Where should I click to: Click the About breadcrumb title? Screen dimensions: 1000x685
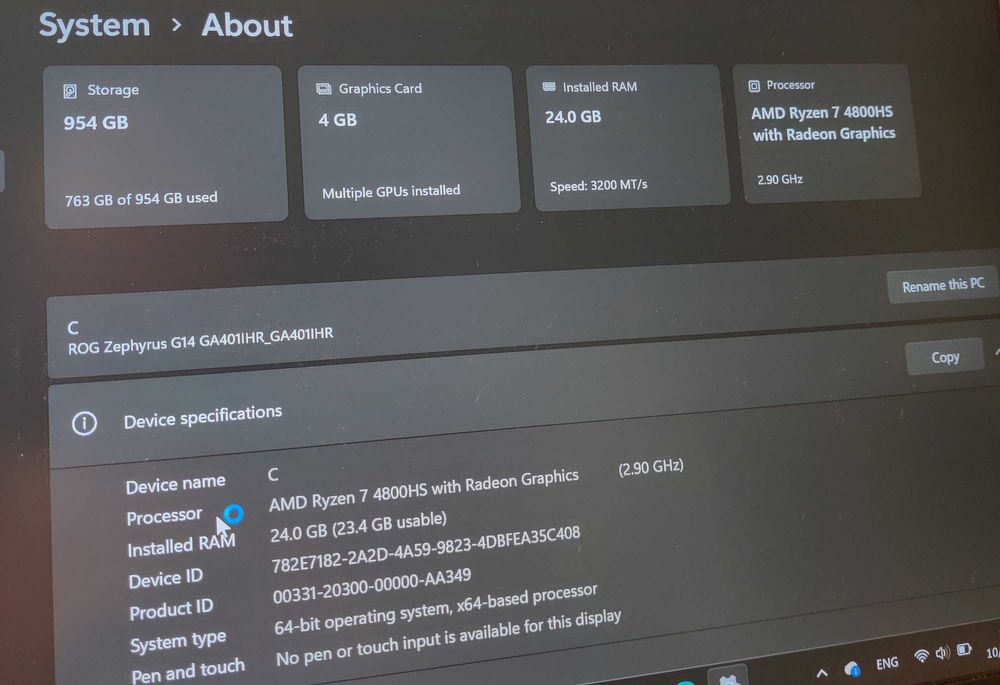pos(247,26)
